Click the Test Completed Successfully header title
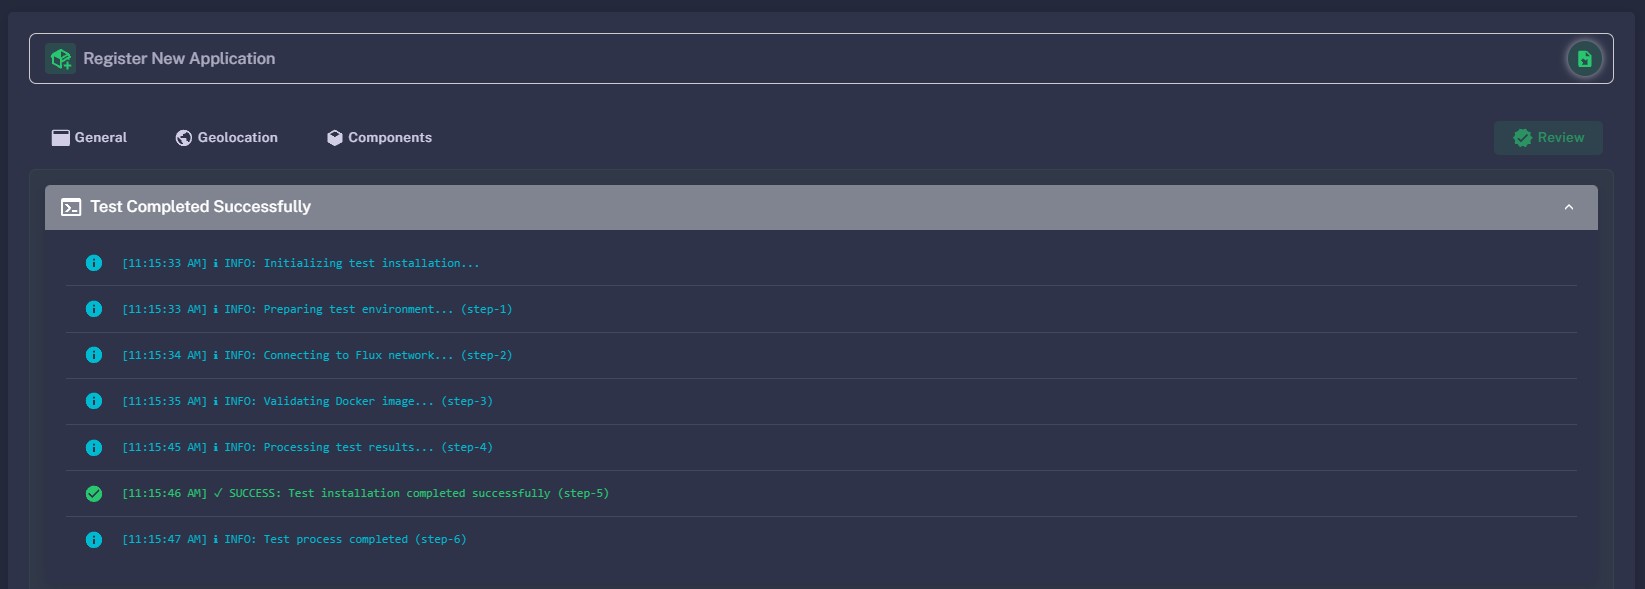Image resolution: width=1645 pixels, height=589 pixels. coord(200,207)
